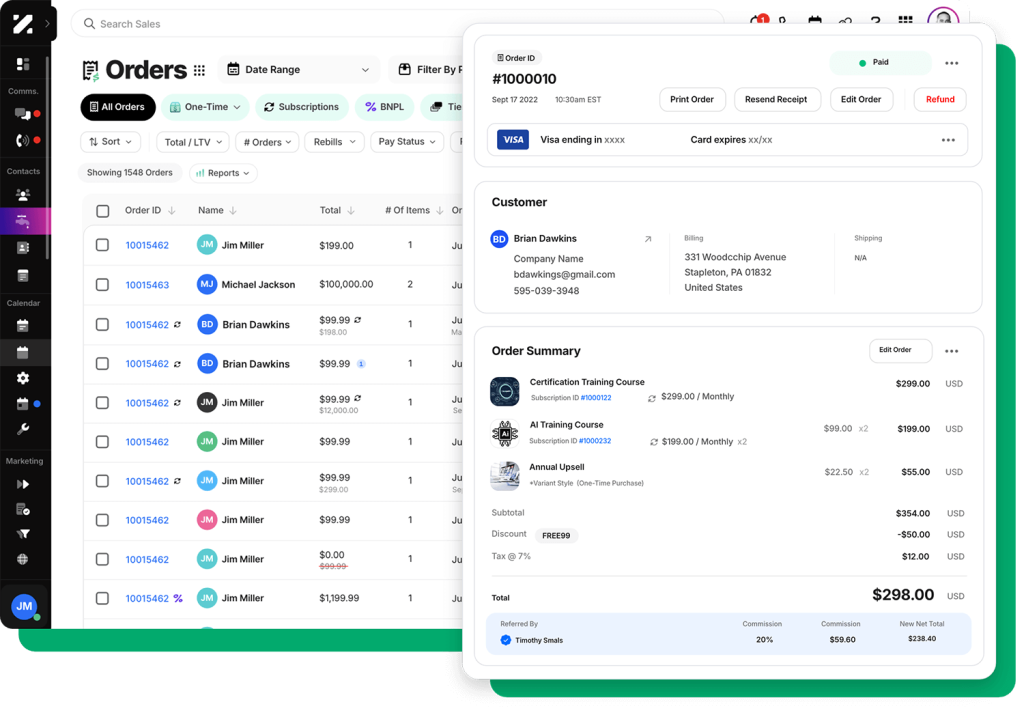Check the box for Jim Miller $12,000.00 order

[103, 403]
